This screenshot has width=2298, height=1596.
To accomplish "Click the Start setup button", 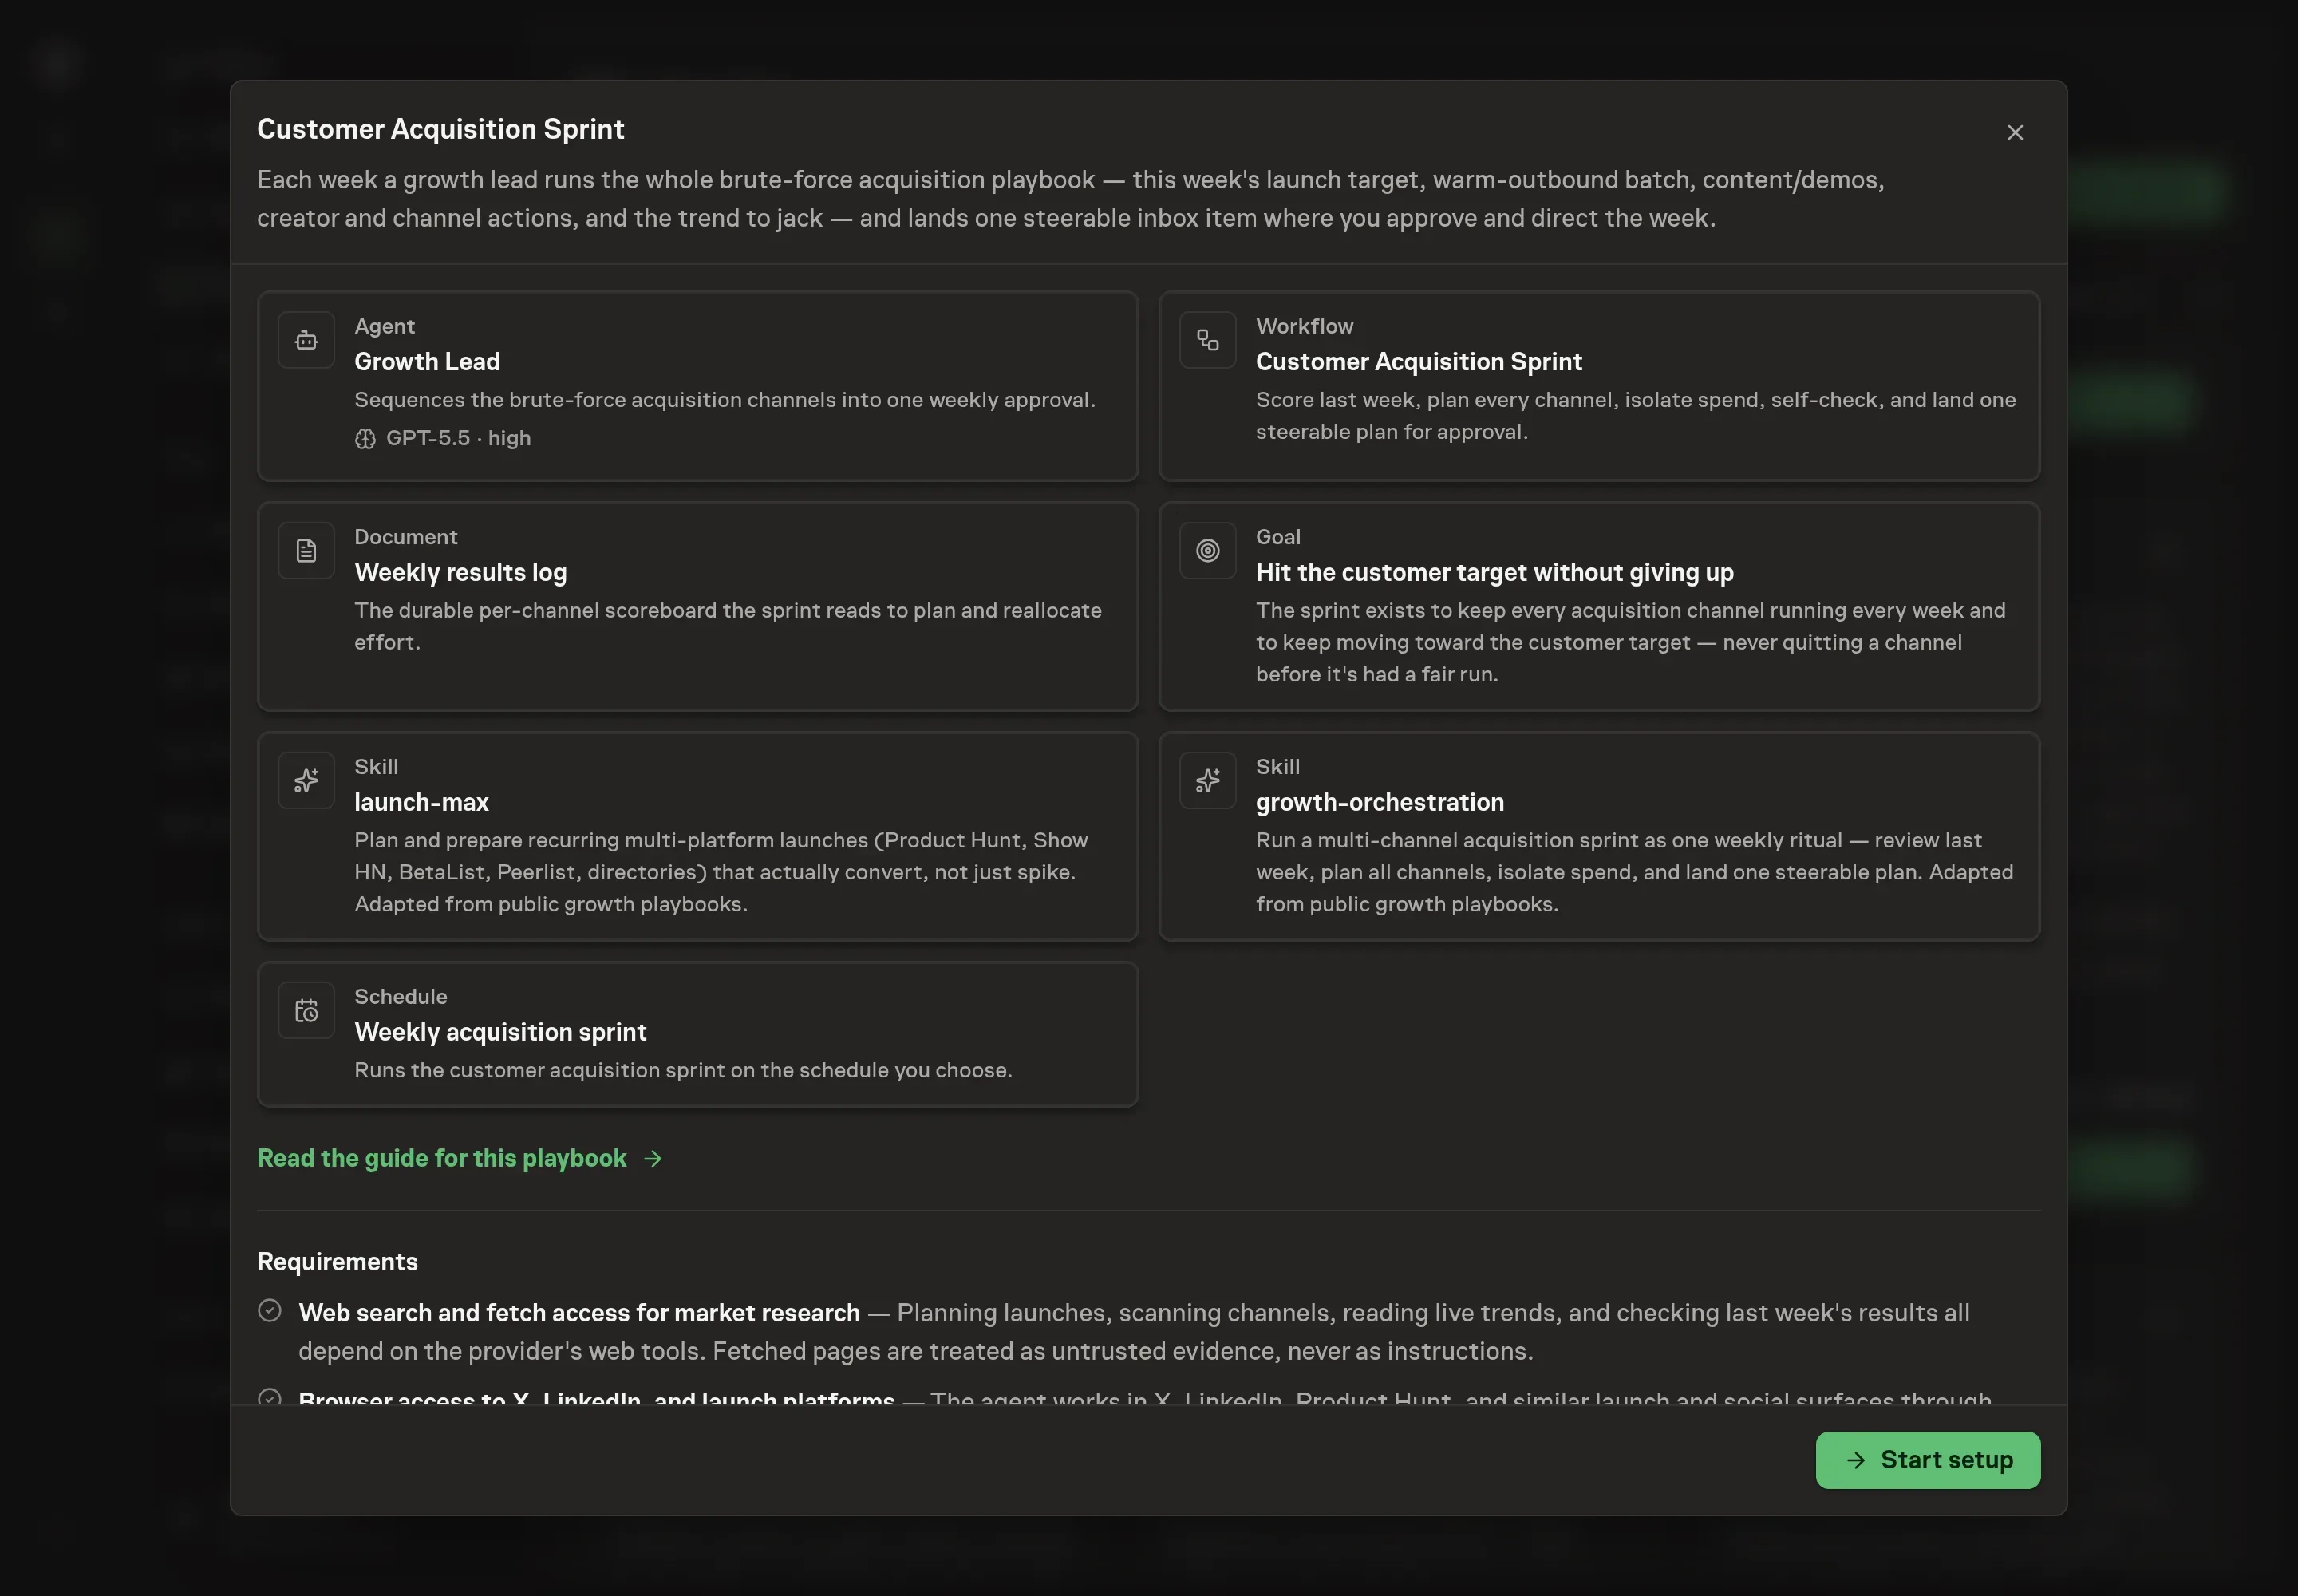I will pos(1927,1459).
